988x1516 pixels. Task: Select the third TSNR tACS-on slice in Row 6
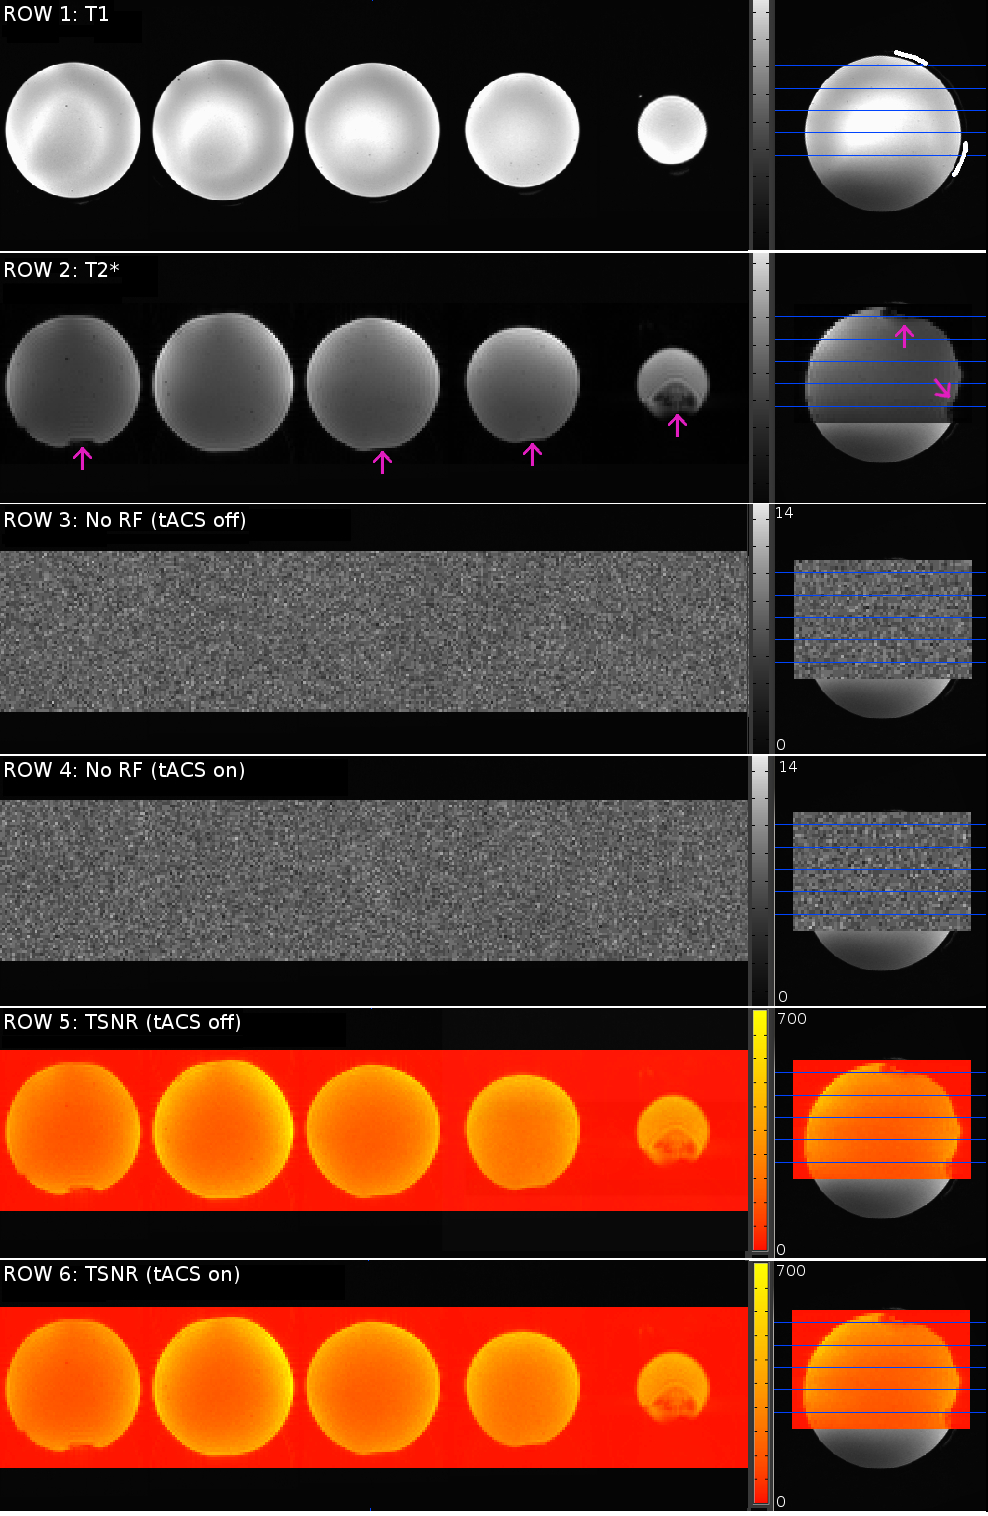point(372,1387)
